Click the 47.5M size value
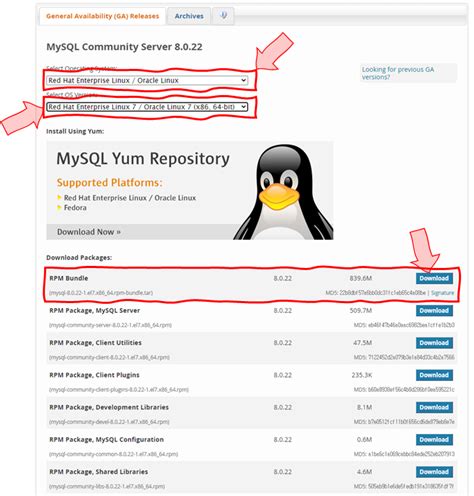Viewport: 474px width, 496px height. tap(362, 343)
